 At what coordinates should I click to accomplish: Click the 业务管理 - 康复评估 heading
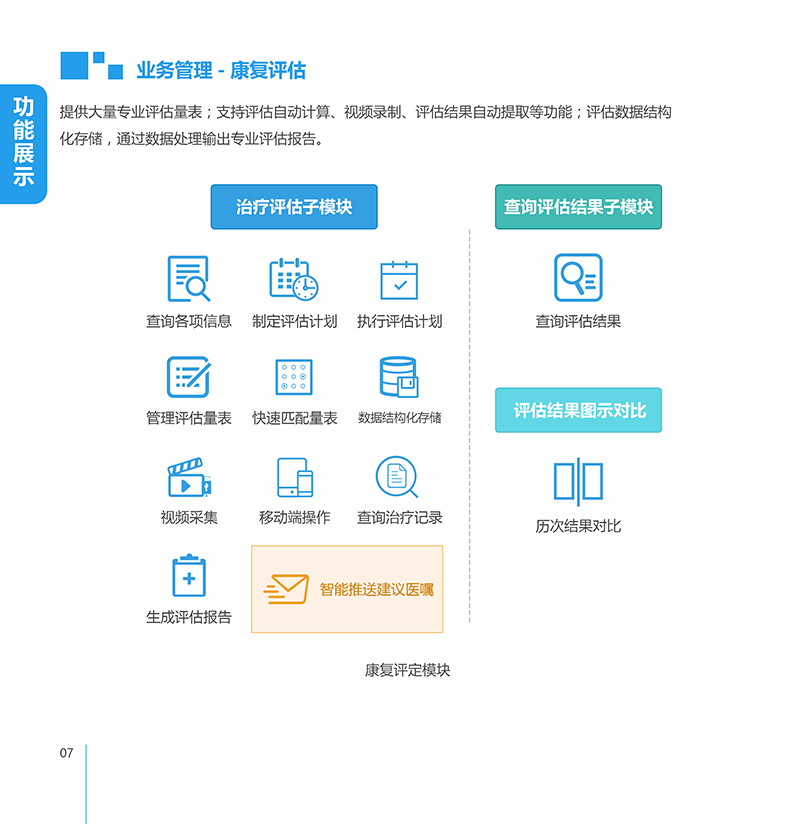coord(221,70)
